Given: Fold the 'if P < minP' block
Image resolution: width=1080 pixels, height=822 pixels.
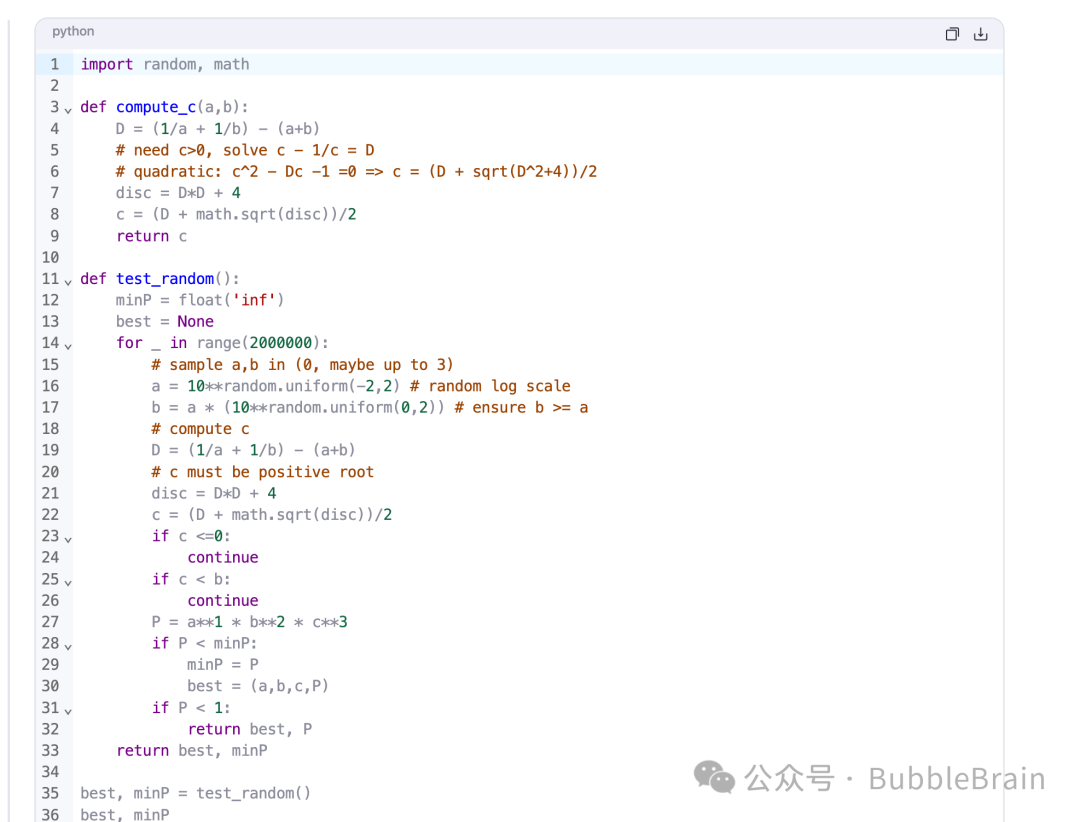Looking at the screenshot, I should [x=68, y=645].
